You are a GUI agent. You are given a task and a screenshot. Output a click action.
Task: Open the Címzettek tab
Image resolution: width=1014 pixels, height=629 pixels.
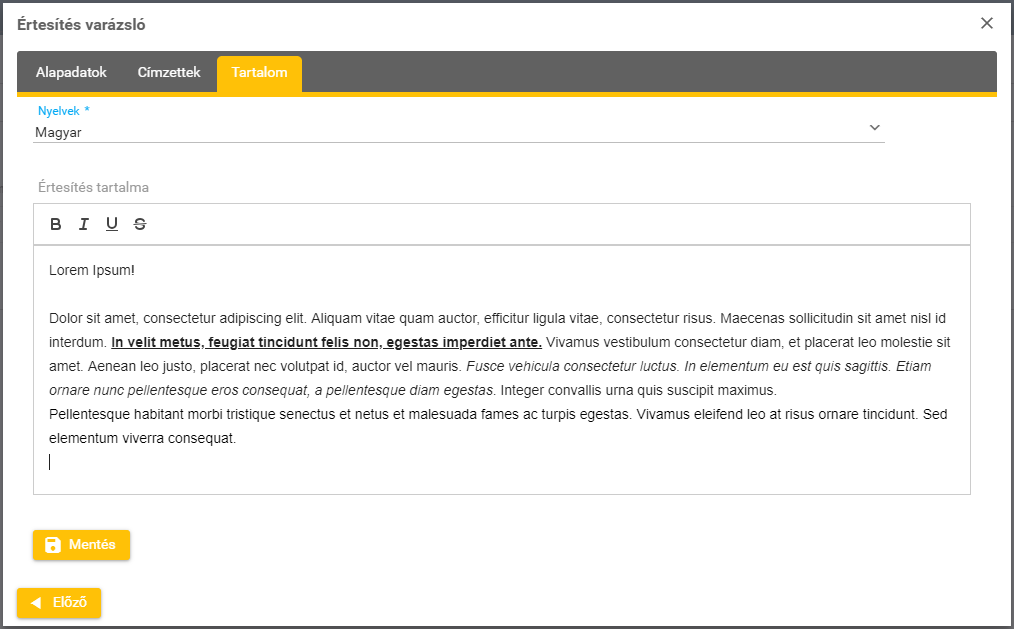click(x=169, y=73)
